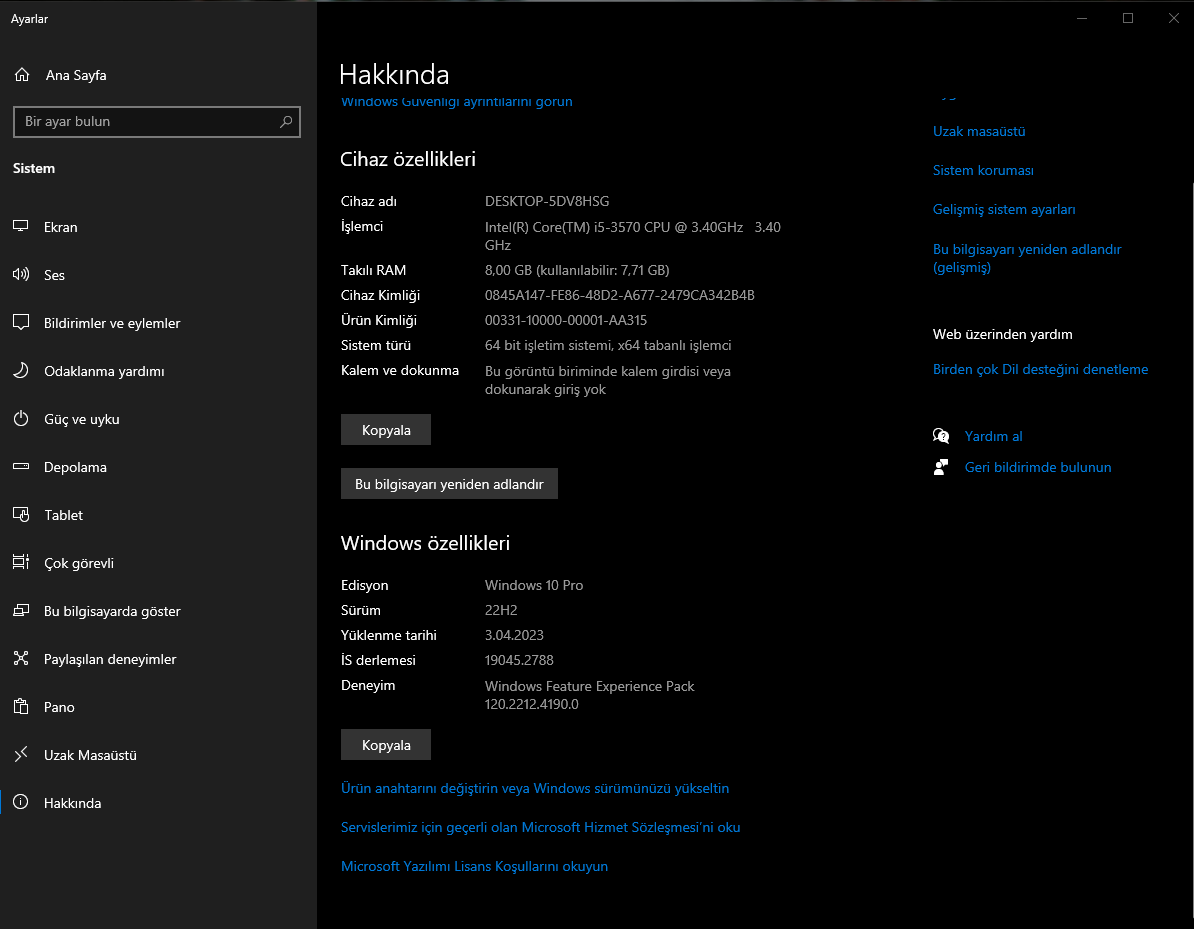Click the search magnifier icon
Viewport: 1194px width, 929px height.
pyautogui.click(x=286, y=122)
